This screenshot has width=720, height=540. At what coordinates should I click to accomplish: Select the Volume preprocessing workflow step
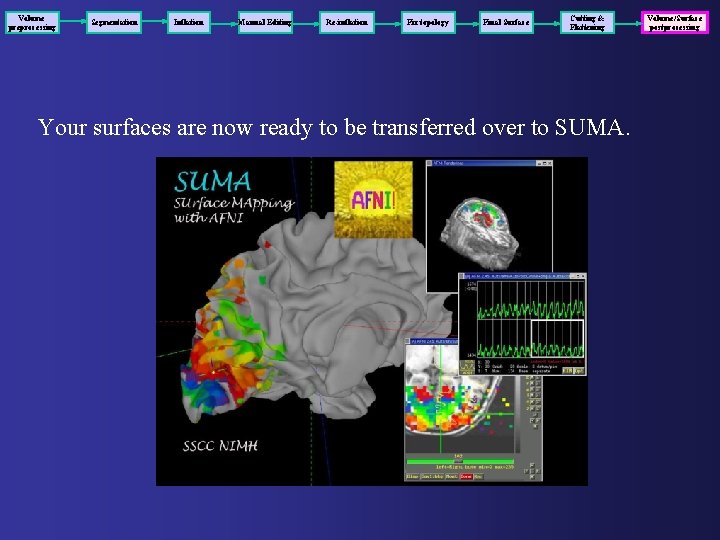point(32,22)
